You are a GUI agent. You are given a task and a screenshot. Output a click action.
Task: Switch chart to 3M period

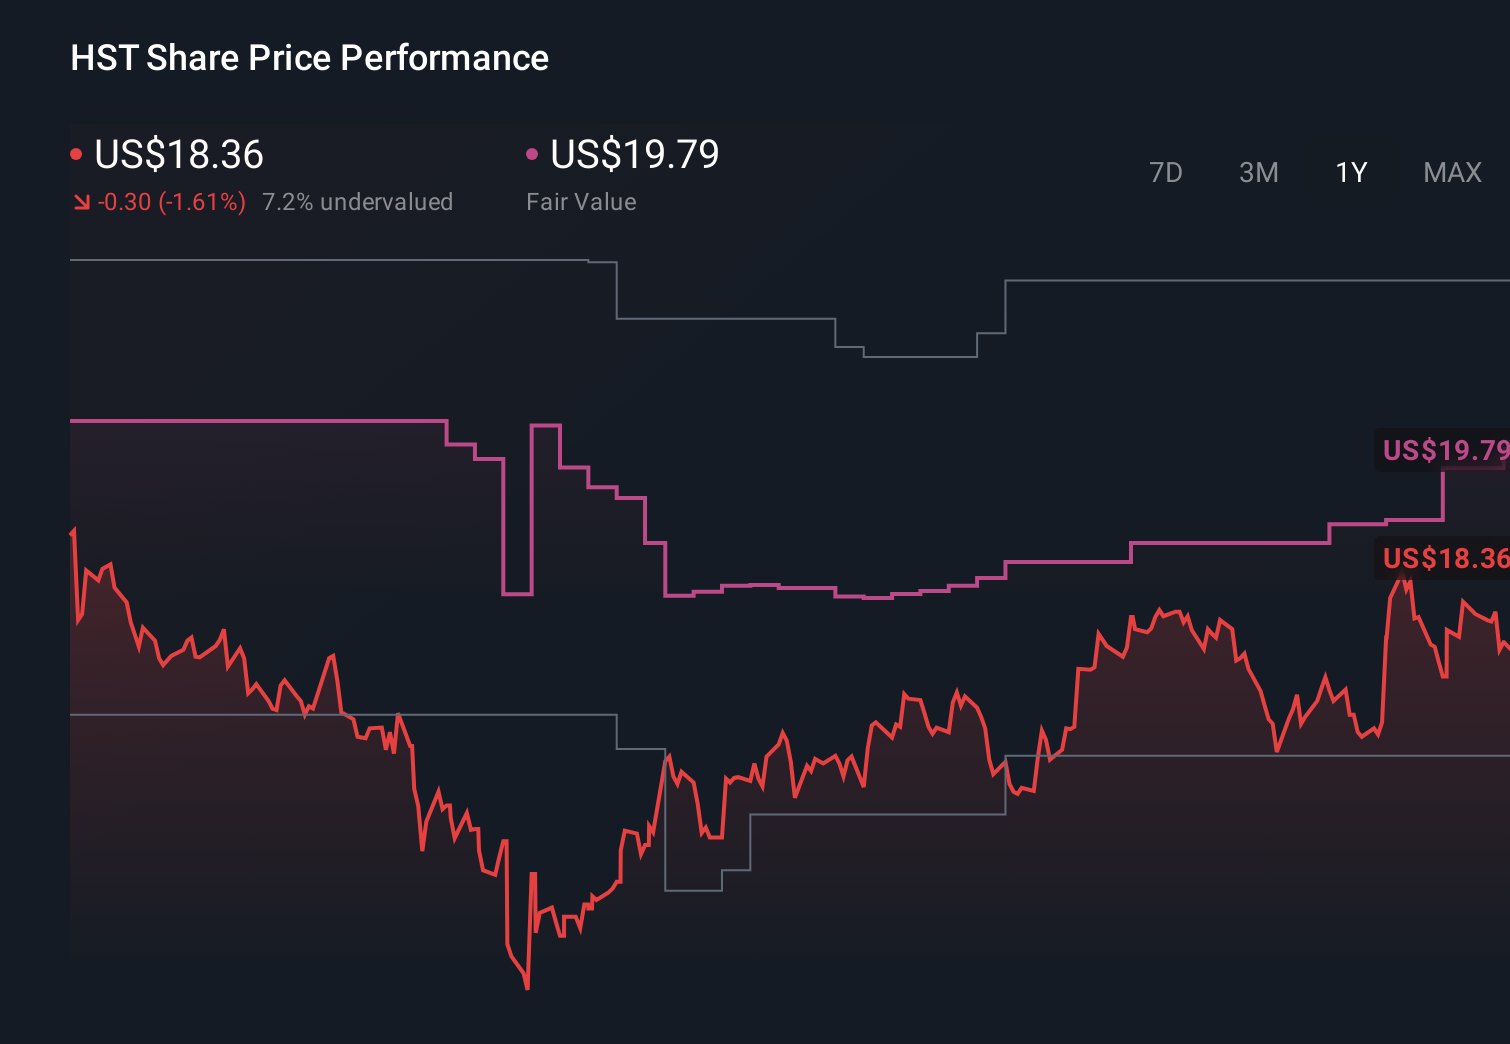pos(1258,172)
